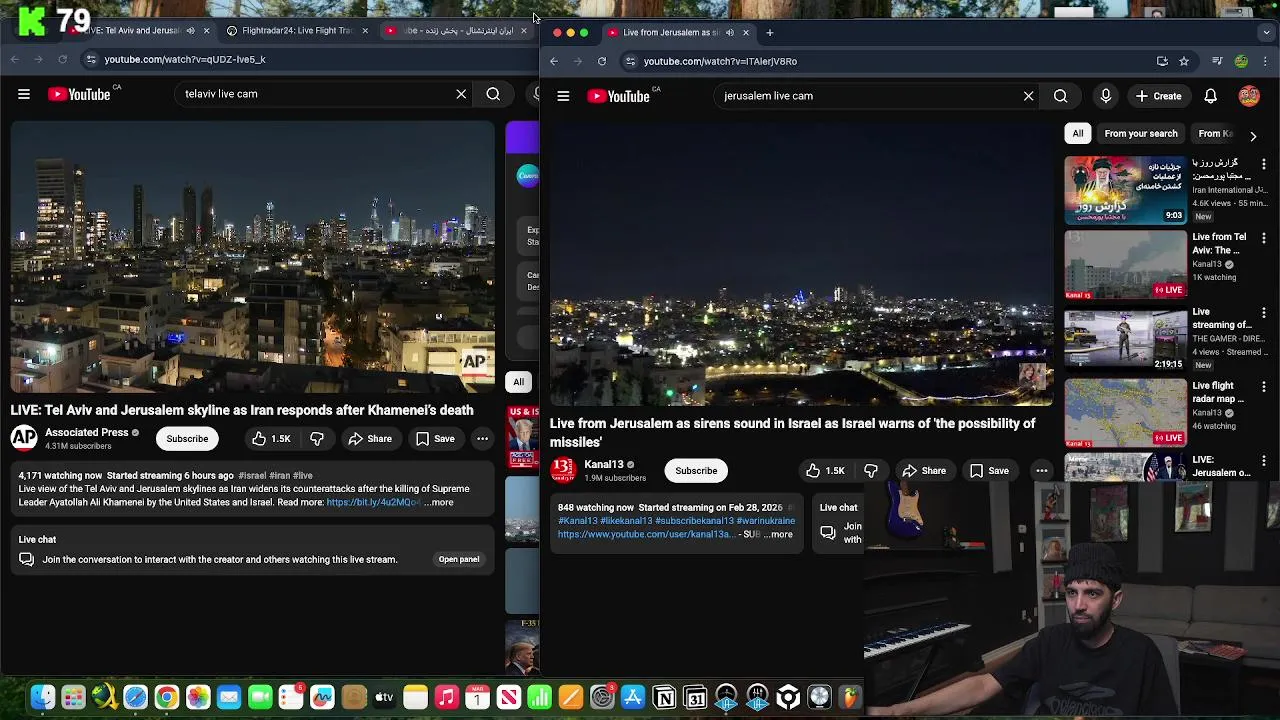Expand the Kanal13 video description

coord(777,535)
